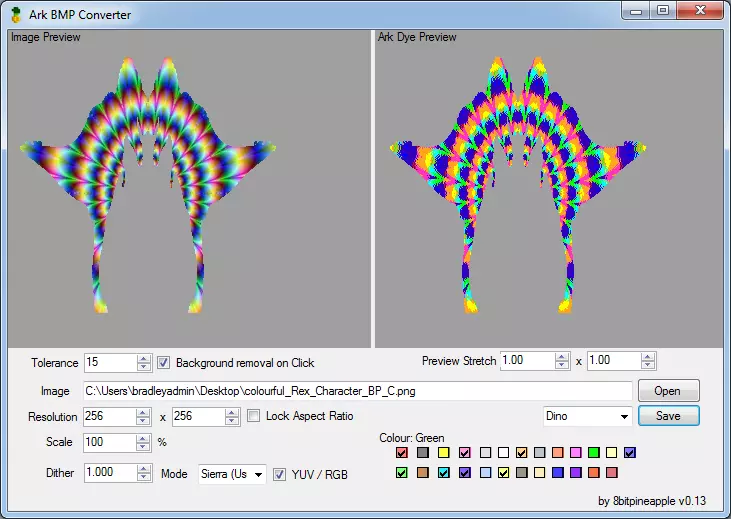Enable the Lock Aspect Ratio checkbox
Screen dimensions: 731x519
[x=253, y=415]
